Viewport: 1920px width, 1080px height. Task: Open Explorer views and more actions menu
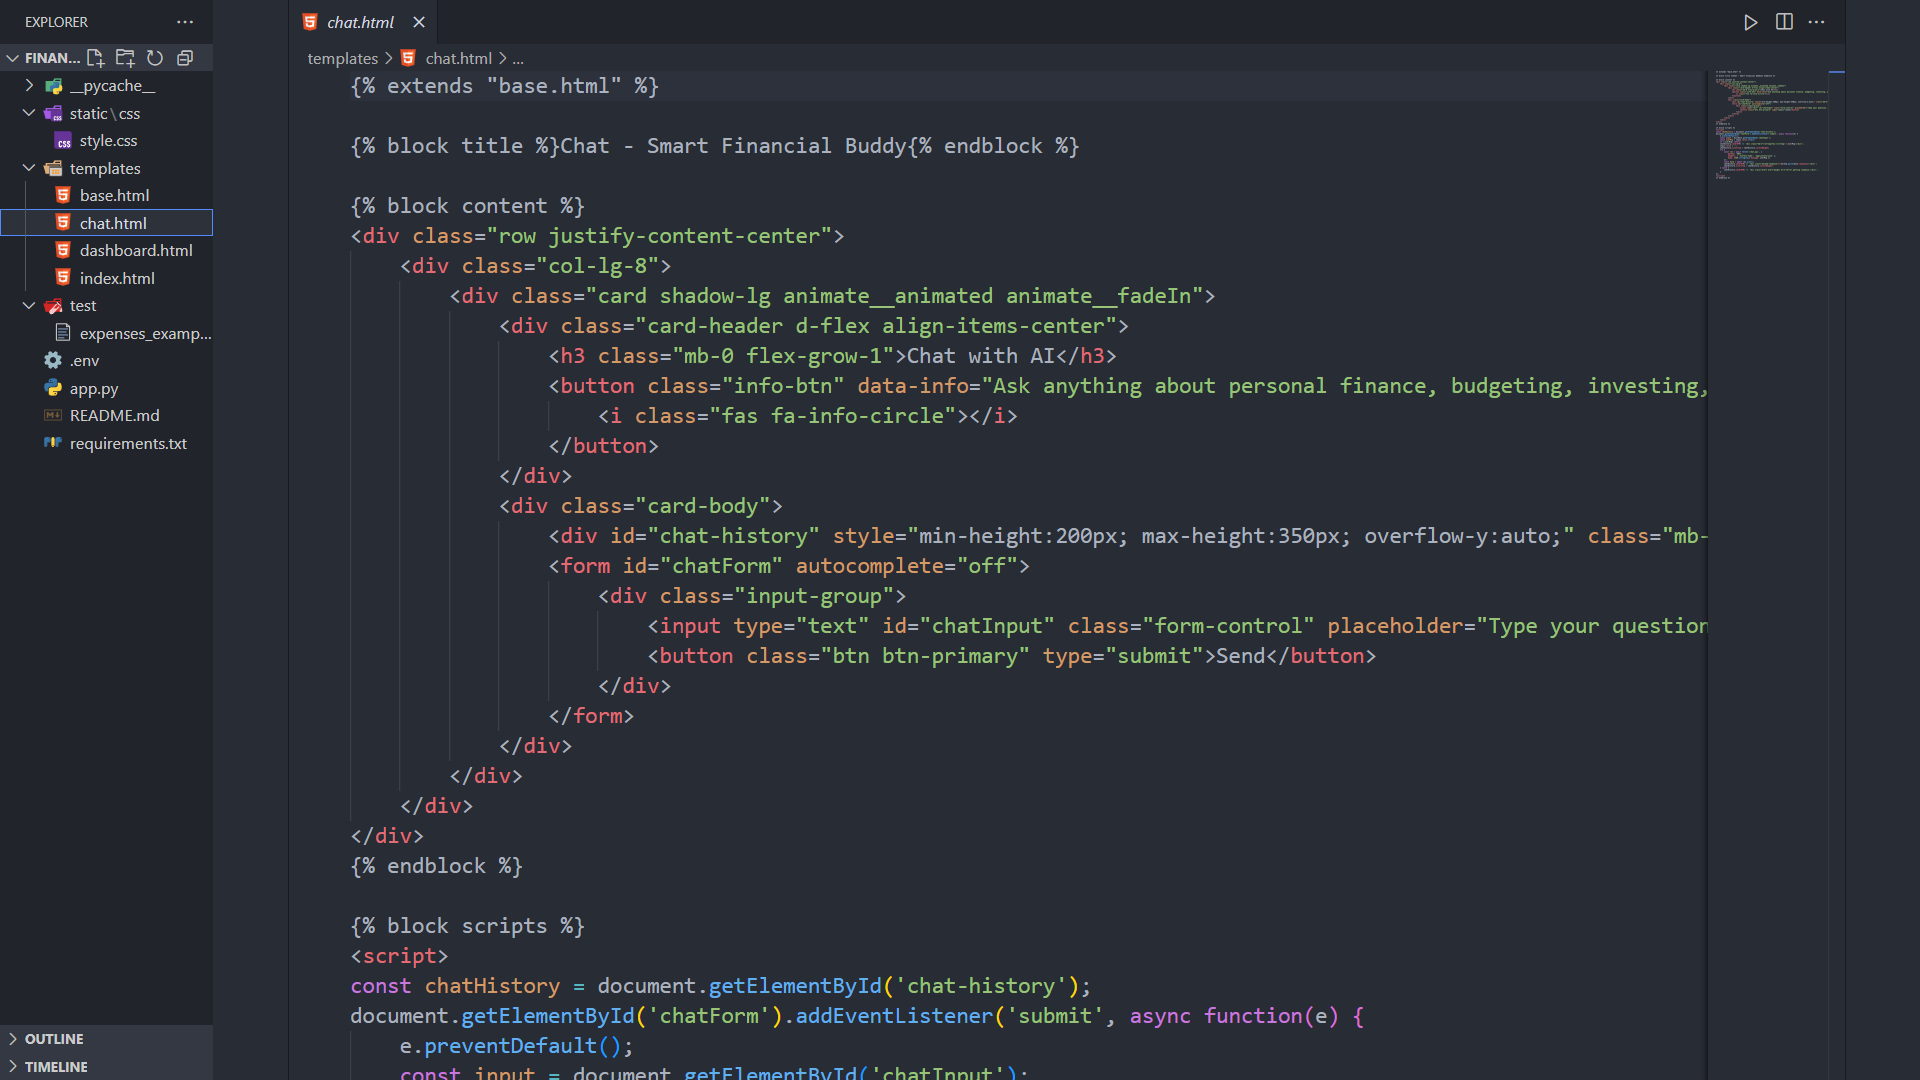coord(185,22)
